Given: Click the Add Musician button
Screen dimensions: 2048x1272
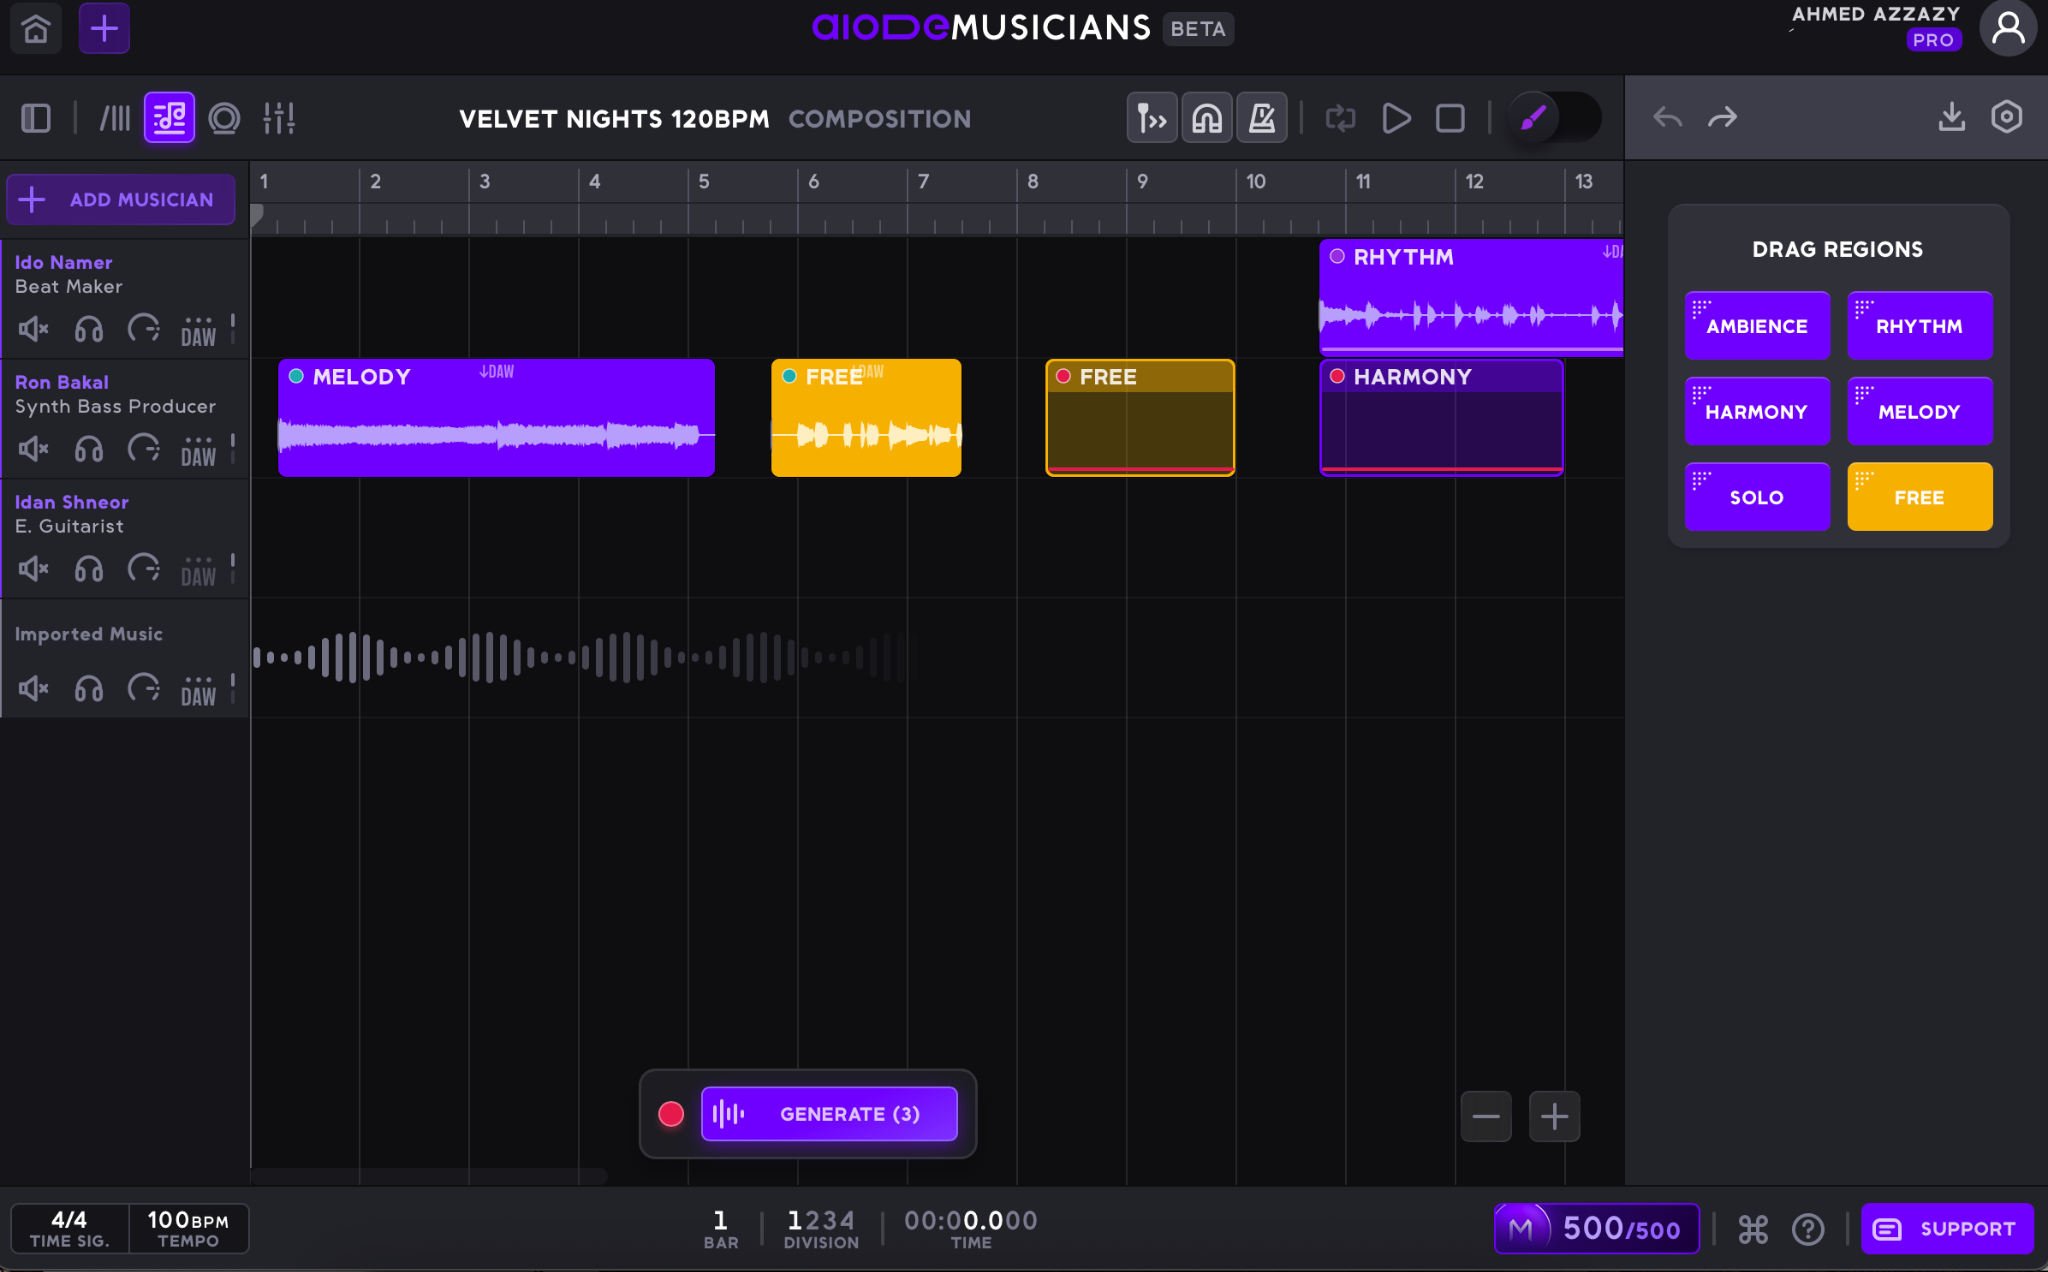Looking at the screenshot, I should pos(121,199).
